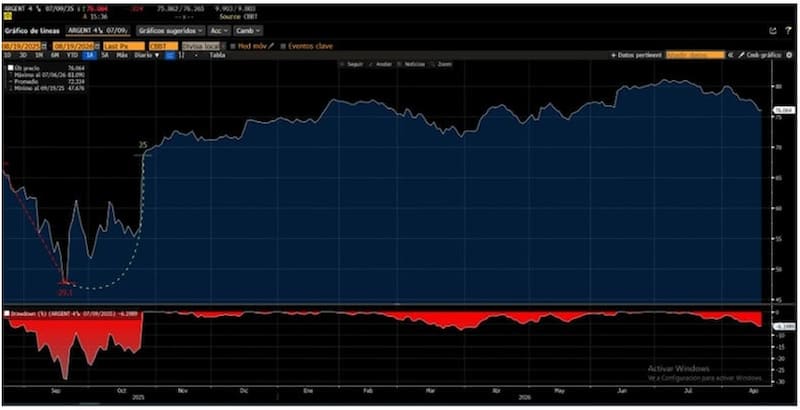The height and width of the screenshot is (410, 800).
Task: Select the 1M time range tab
Action: click(x=39, y=55)
